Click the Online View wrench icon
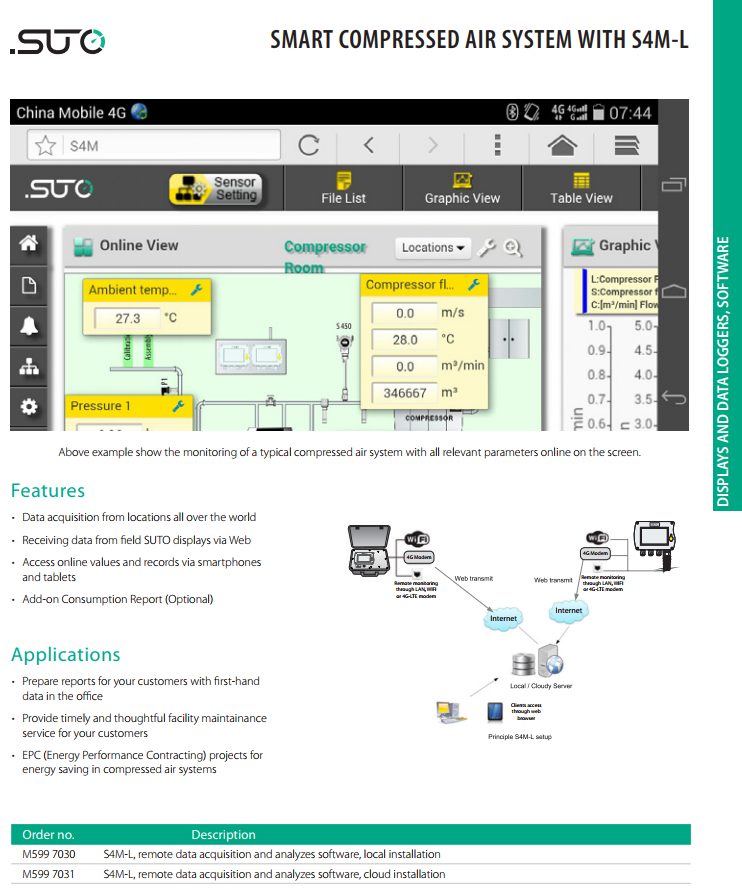 pos(487,248)
